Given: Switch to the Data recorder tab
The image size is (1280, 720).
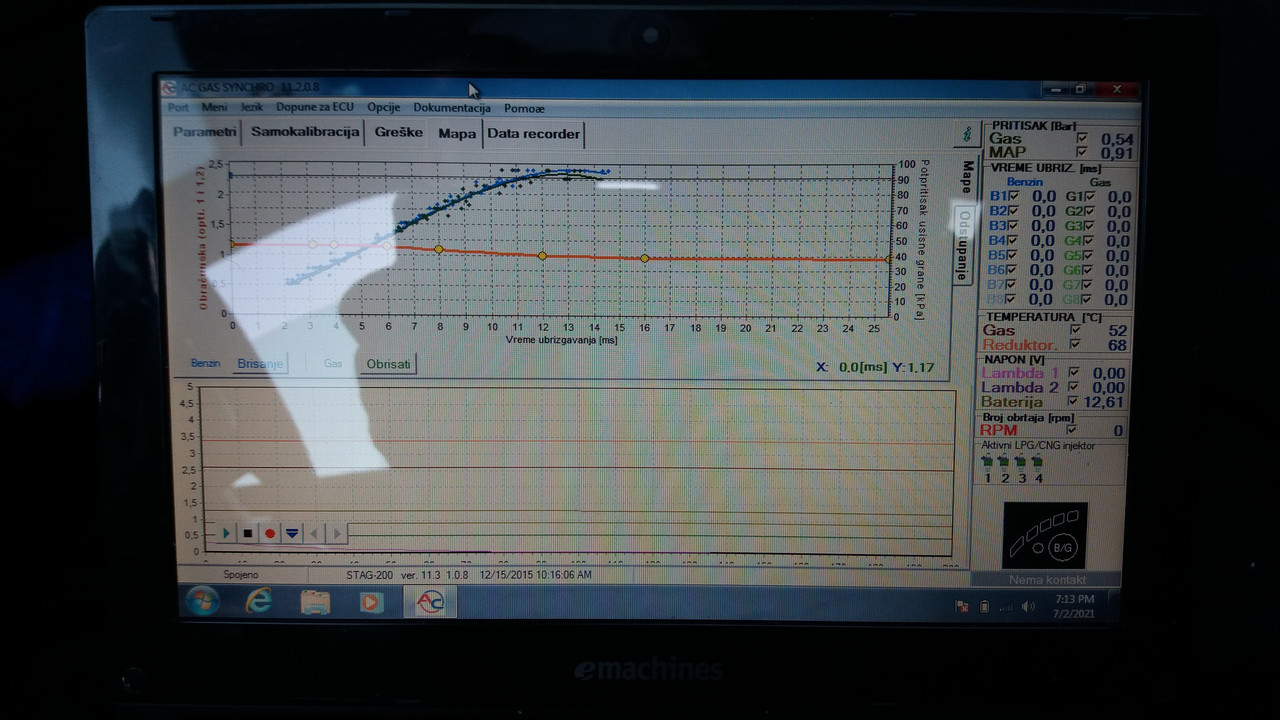Looking at the screenshot, I should tap(533, 133).
